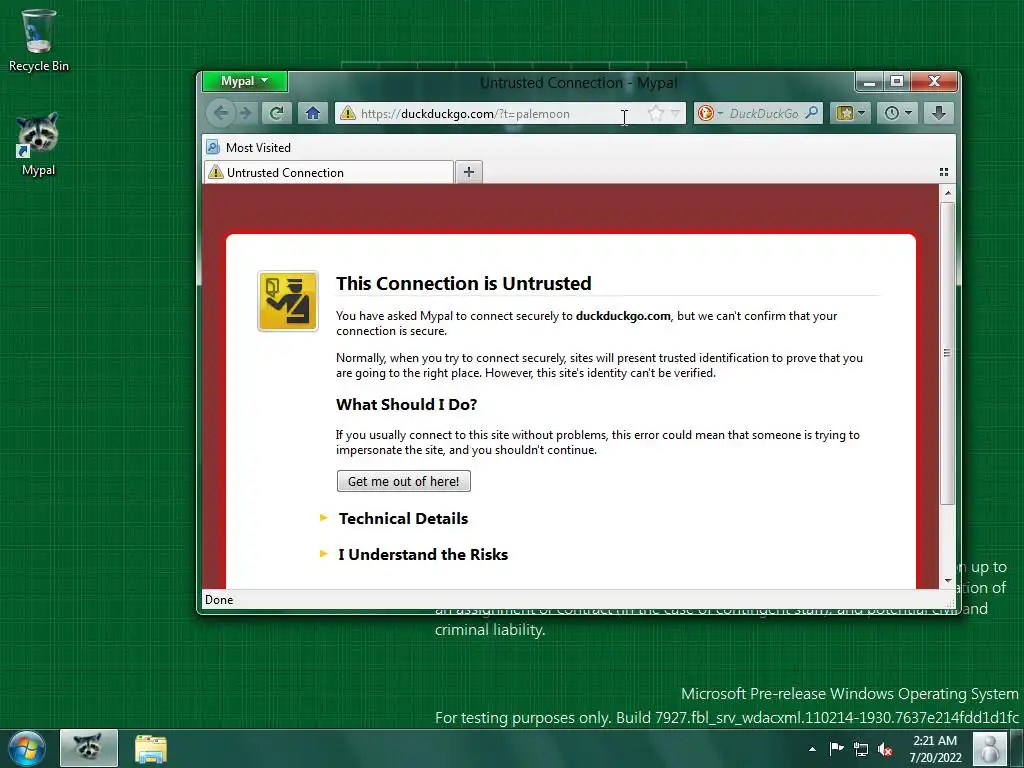The width and height of the screenshot is (1024, 768).
Task: Open the DuckDuckGo search engine selector
Action: coord(710,114)
